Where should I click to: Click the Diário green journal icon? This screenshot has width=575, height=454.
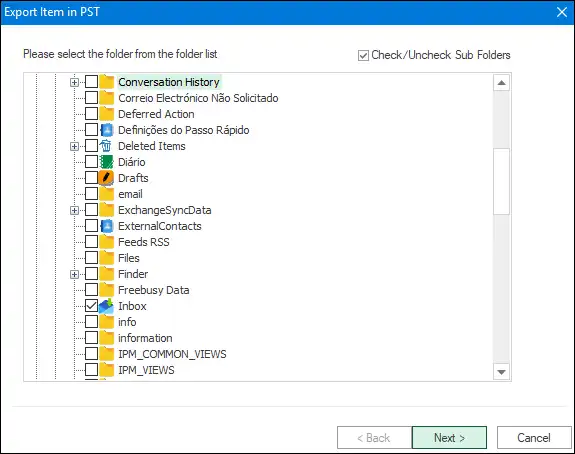[x=106, y=162]
